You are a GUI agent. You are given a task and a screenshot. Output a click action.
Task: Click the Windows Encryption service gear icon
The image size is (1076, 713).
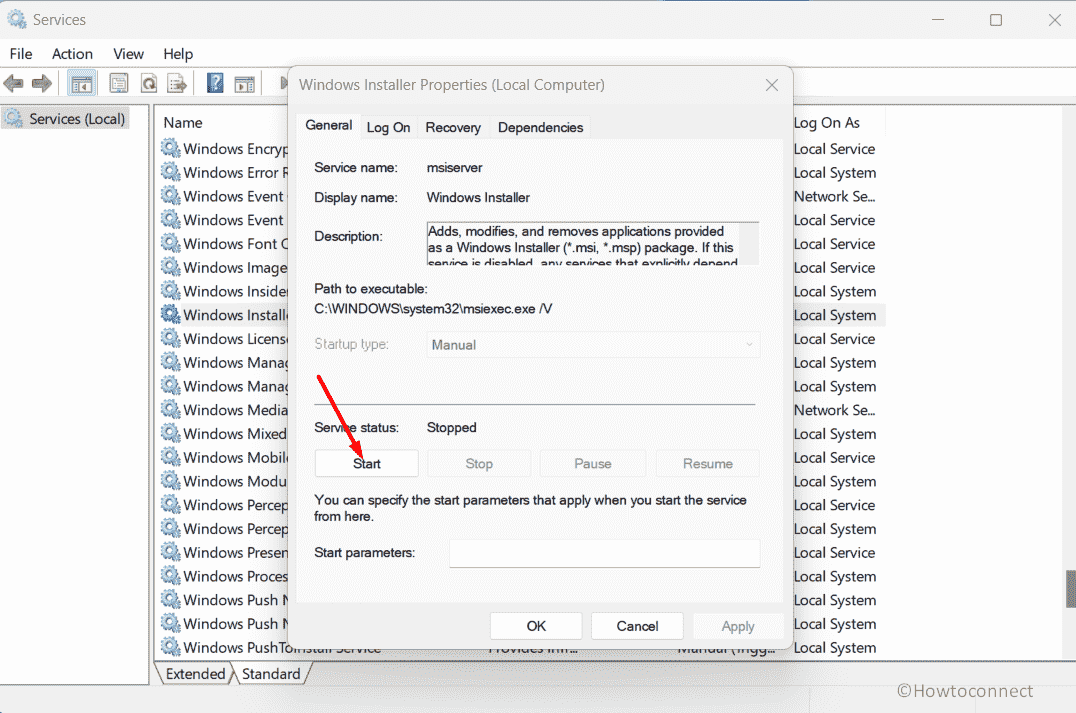(x=171, y=148)
